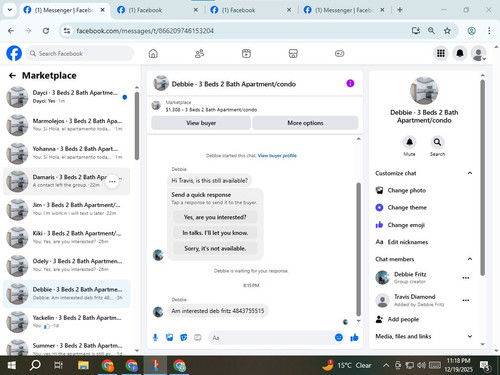Open Facebook home logo
This screenshot has width=500, height=375.
[x=14, y=53]
